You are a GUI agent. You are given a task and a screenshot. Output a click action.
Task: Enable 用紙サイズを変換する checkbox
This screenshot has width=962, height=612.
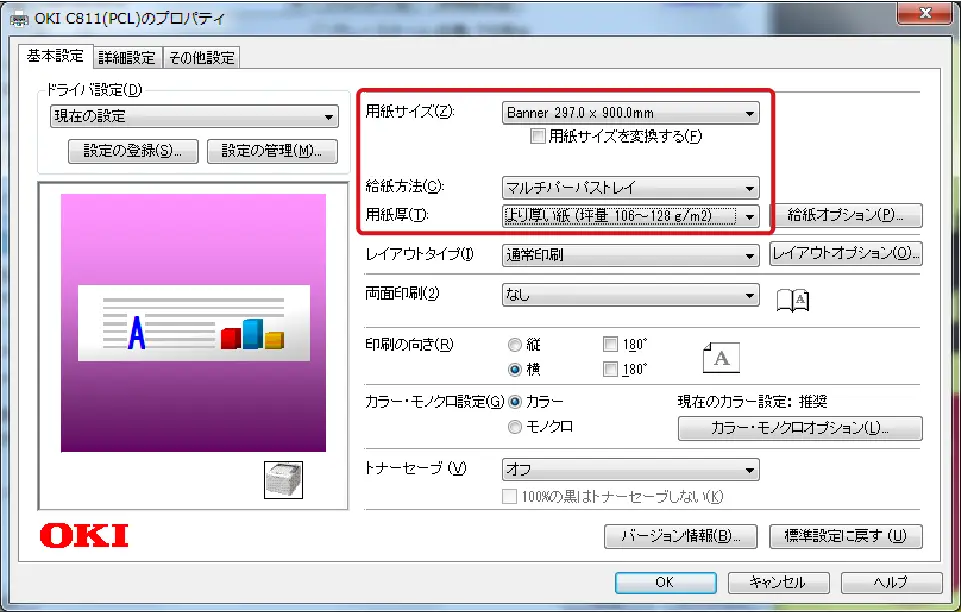click(x=537, y=136)
